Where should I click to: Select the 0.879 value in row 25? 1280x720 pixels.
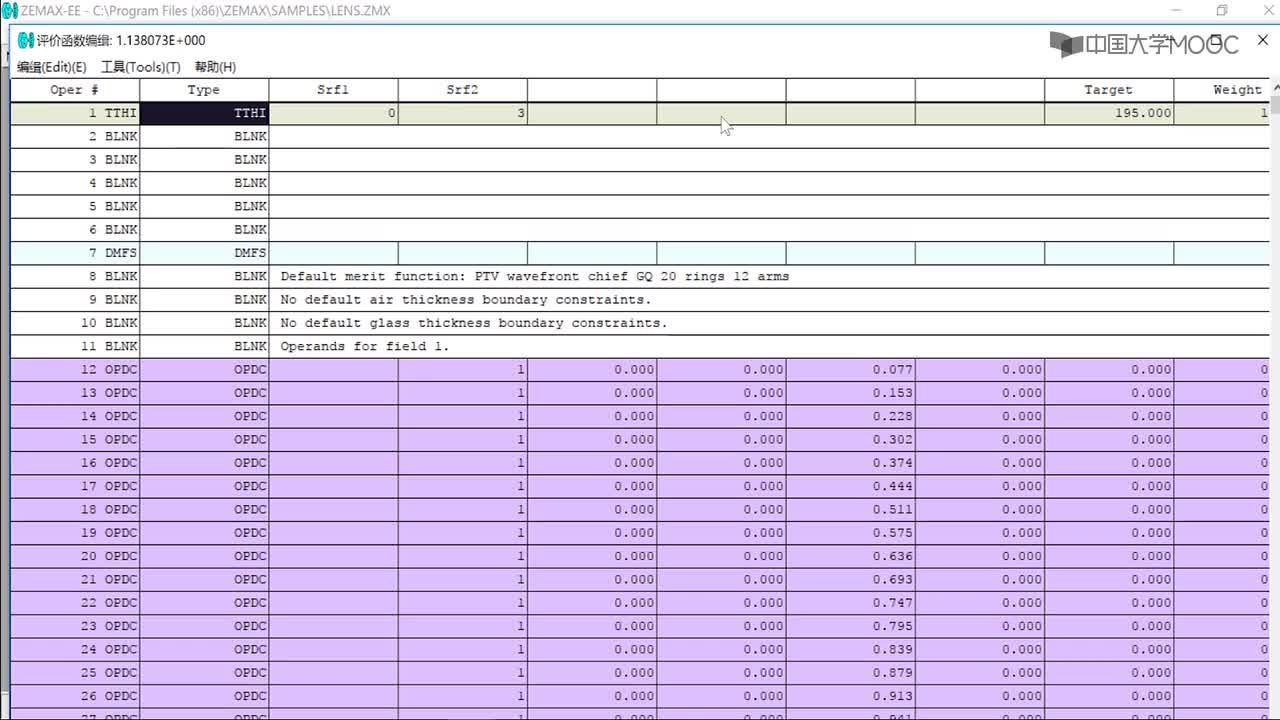coord(850,673)
